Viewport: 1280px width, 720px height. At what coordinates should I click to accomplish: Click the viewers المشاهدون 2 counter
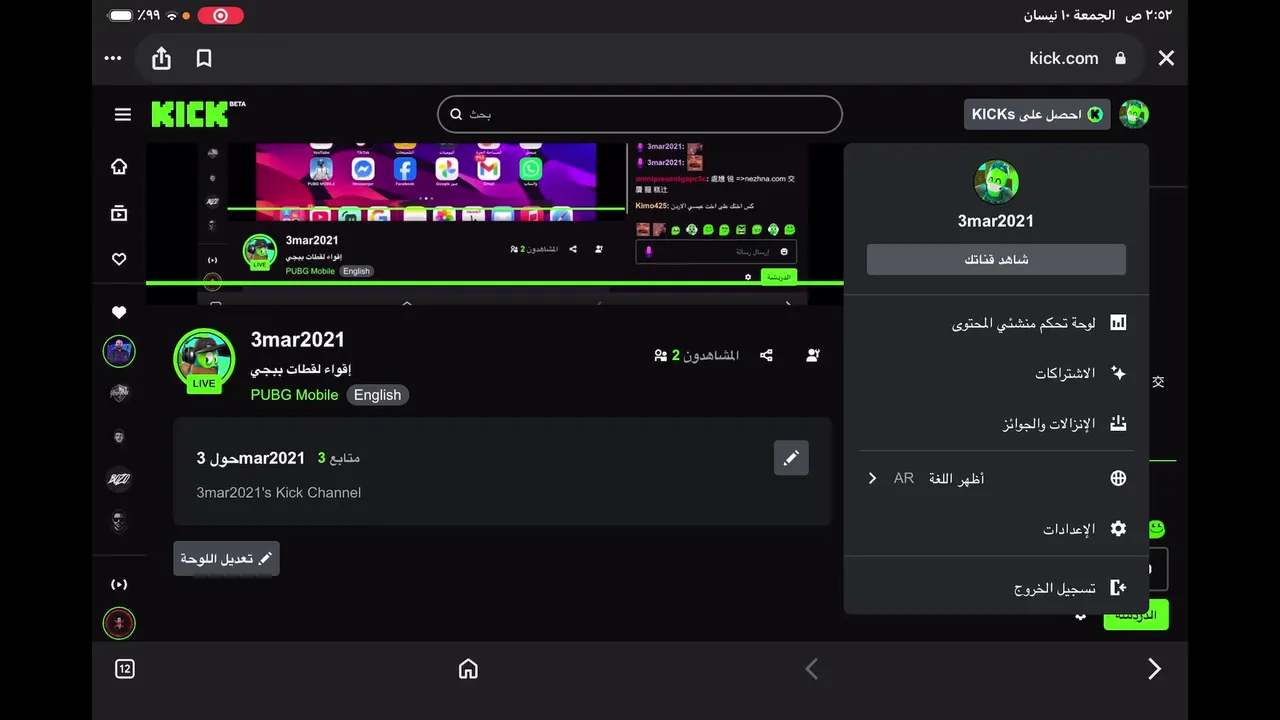tap(697, 355)
